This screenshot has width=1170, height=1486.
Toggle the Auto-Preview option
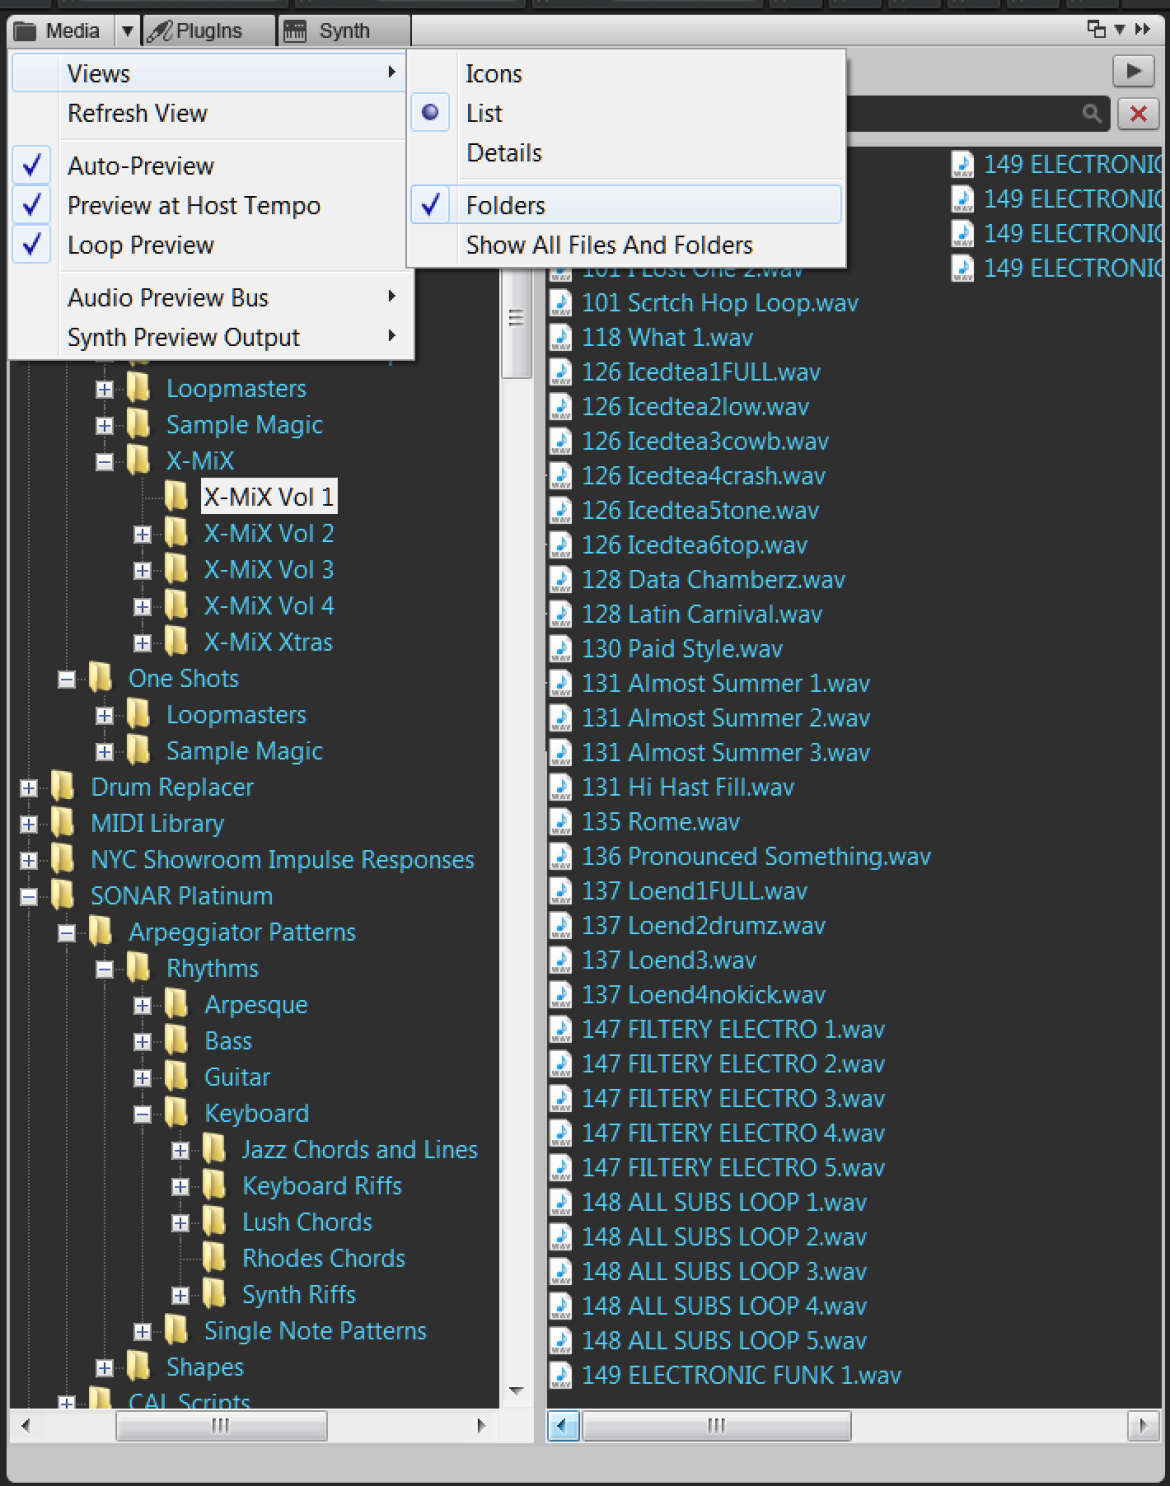[210, 166]
